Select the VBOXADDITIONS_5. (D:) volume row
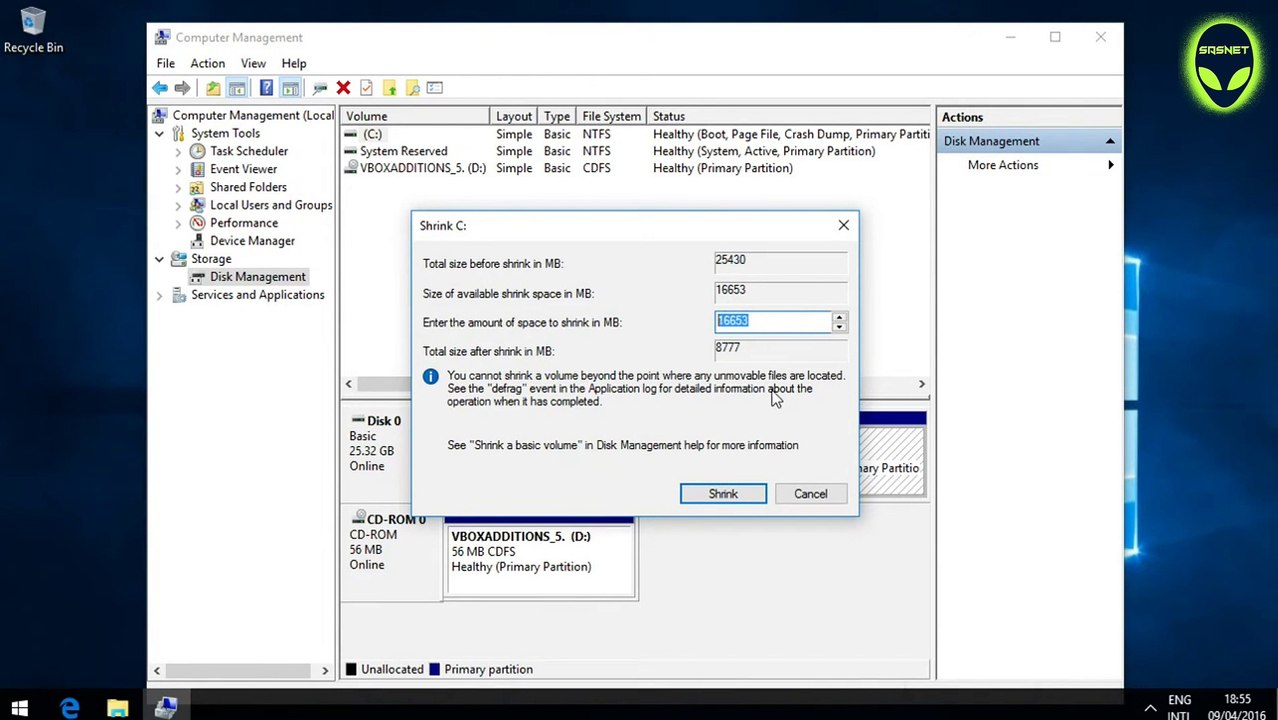Screen dimensions: 1278x720 636,168
